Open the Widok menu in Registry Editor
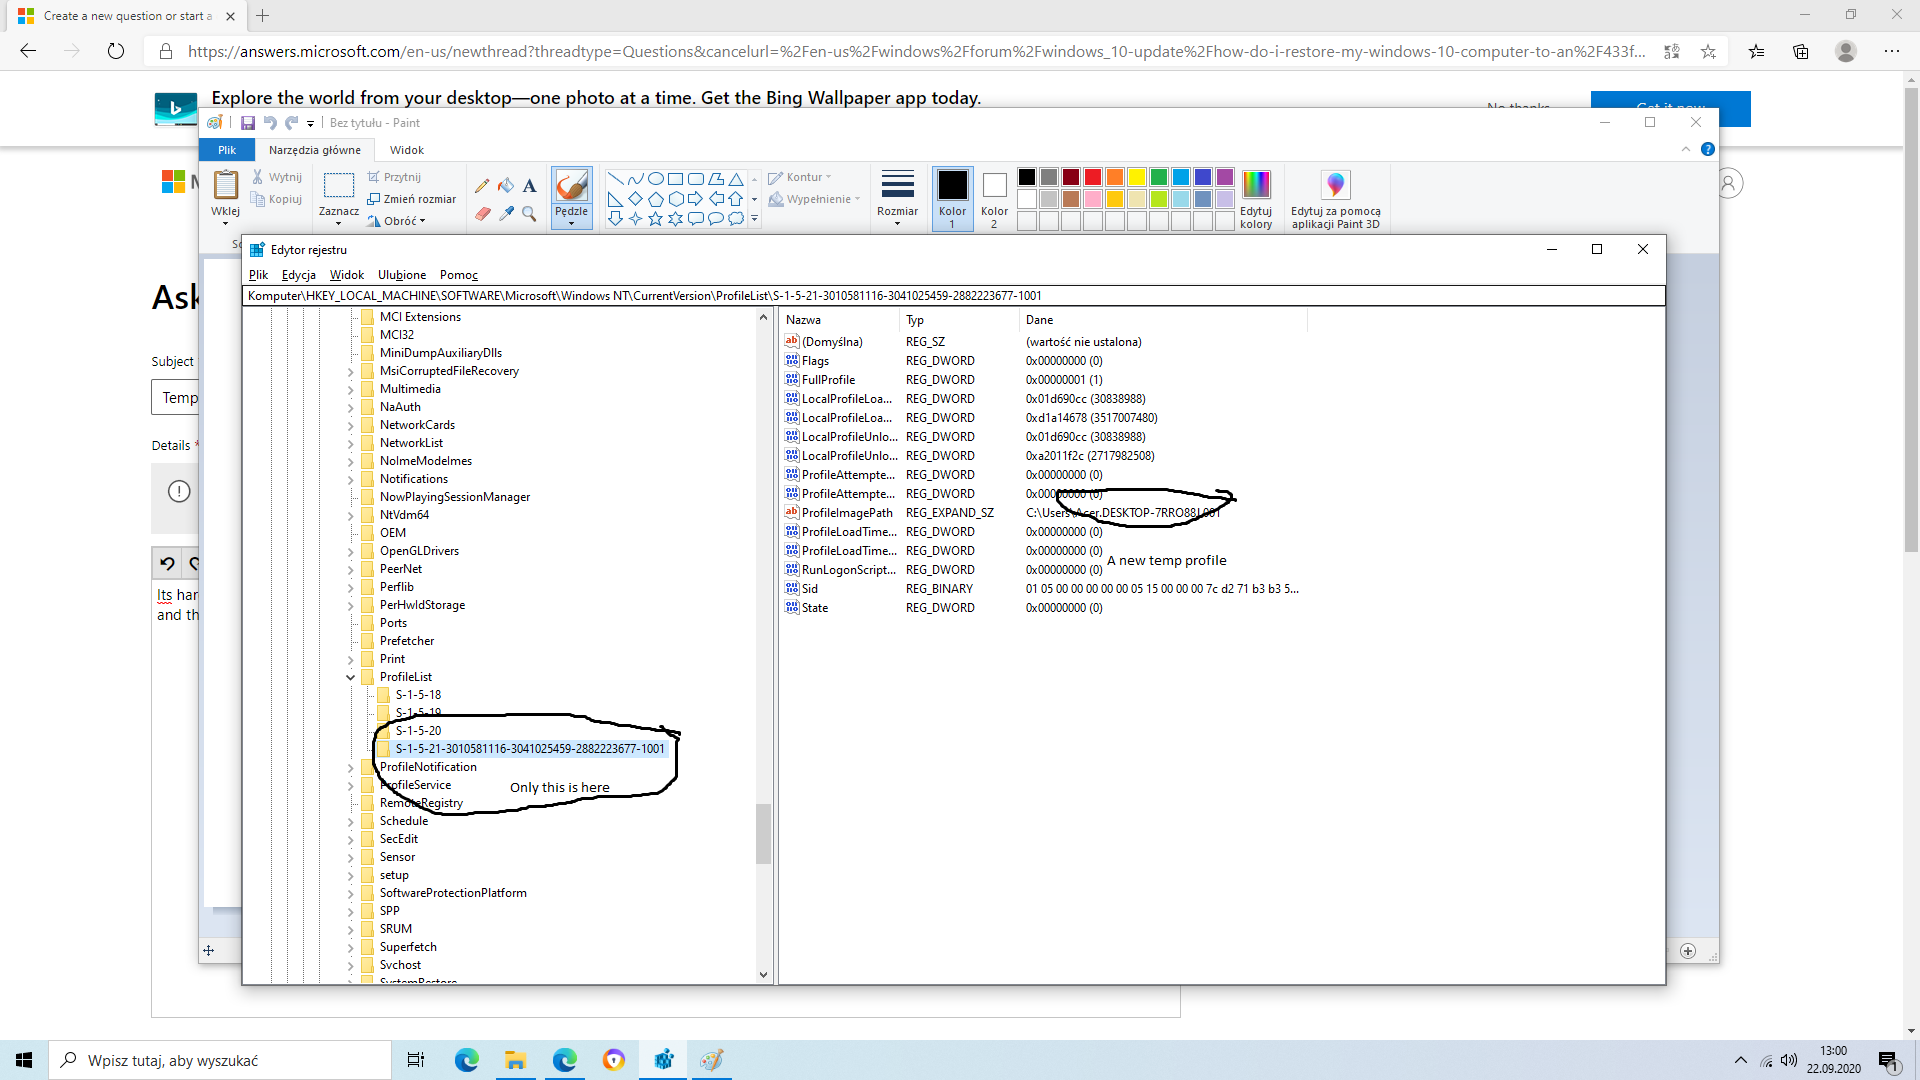Image resolution: width=1920 pixels, height=1080 pixels. point(347,275)
